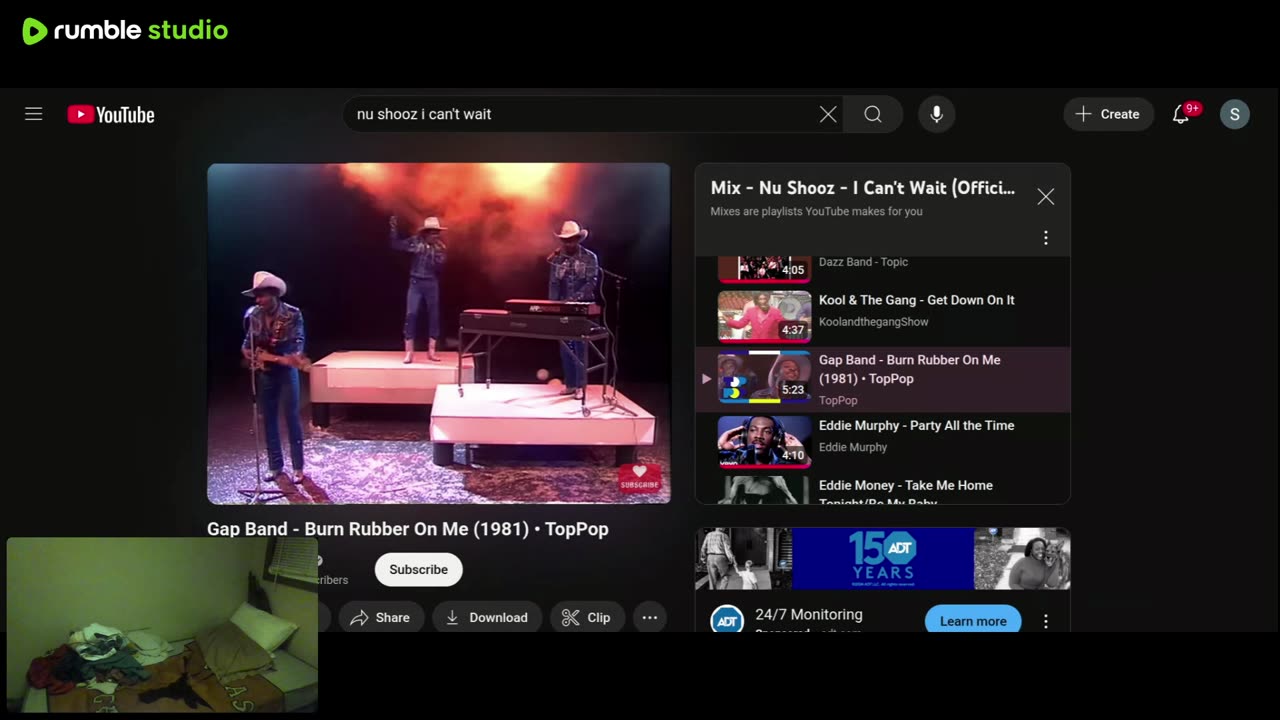
Task: Click the rumble studio logo
Action: click(x=125, y=31)
